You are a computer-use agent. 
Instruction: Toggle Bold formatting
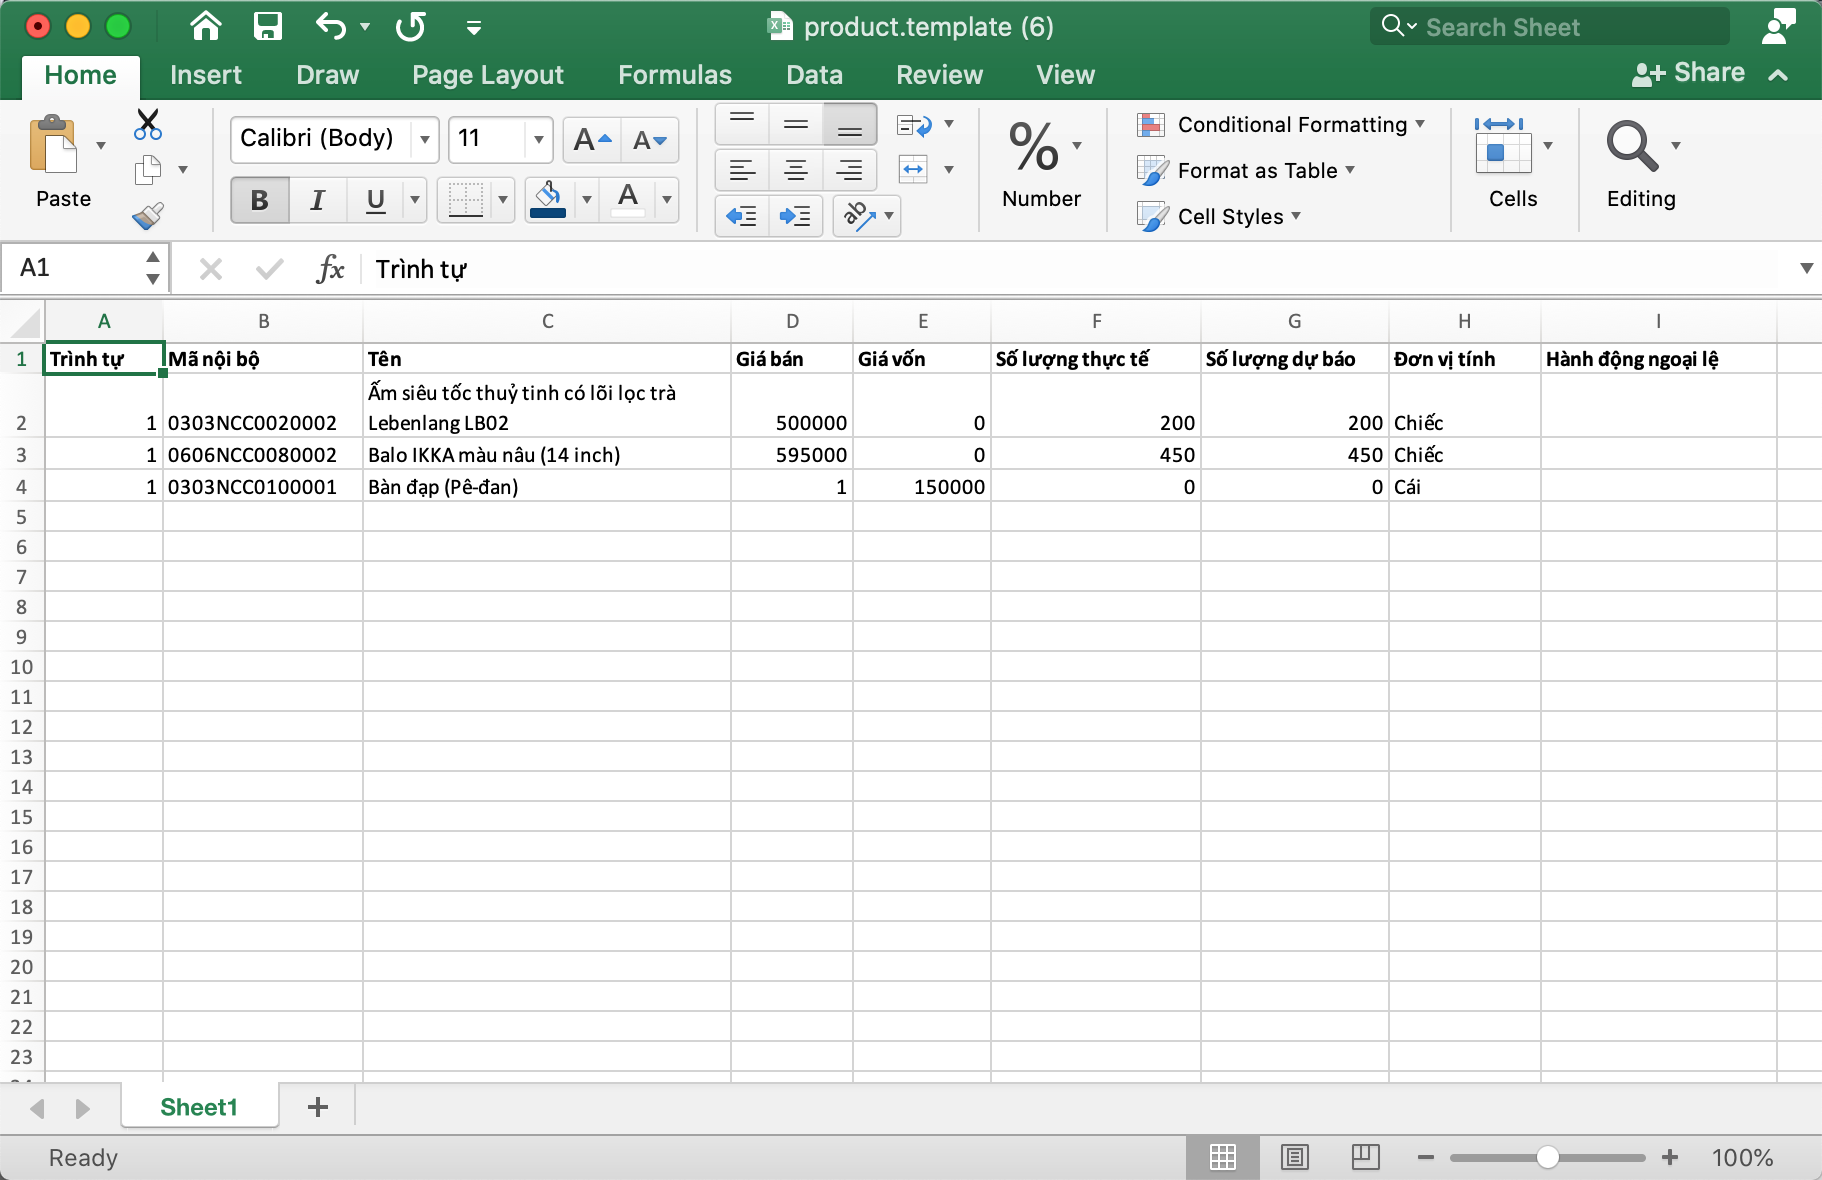(260, 200)
